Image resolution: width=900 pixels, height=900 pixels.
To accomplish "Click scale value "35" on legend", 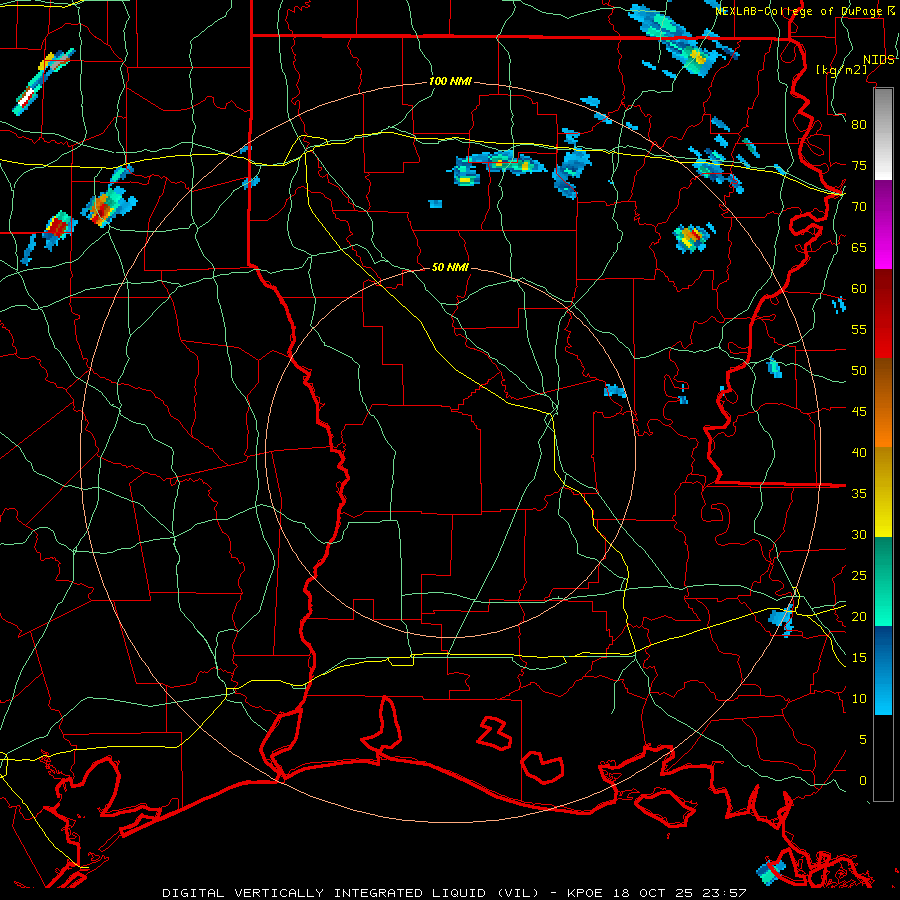I will (859, 494).
